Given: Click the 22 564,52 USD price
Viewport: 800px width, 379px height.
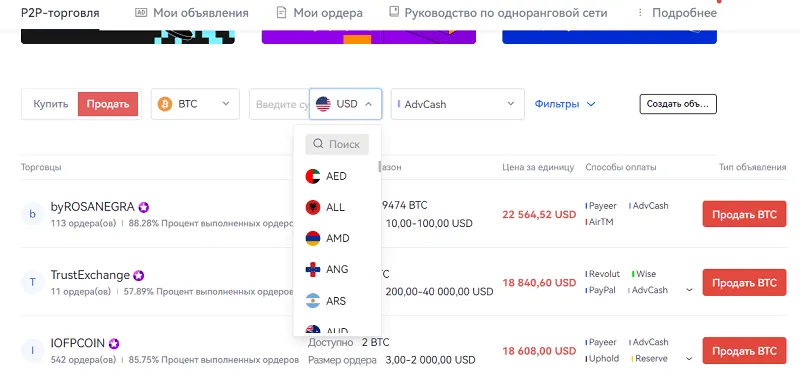Looking at the screenshot, I should point(539,215).
